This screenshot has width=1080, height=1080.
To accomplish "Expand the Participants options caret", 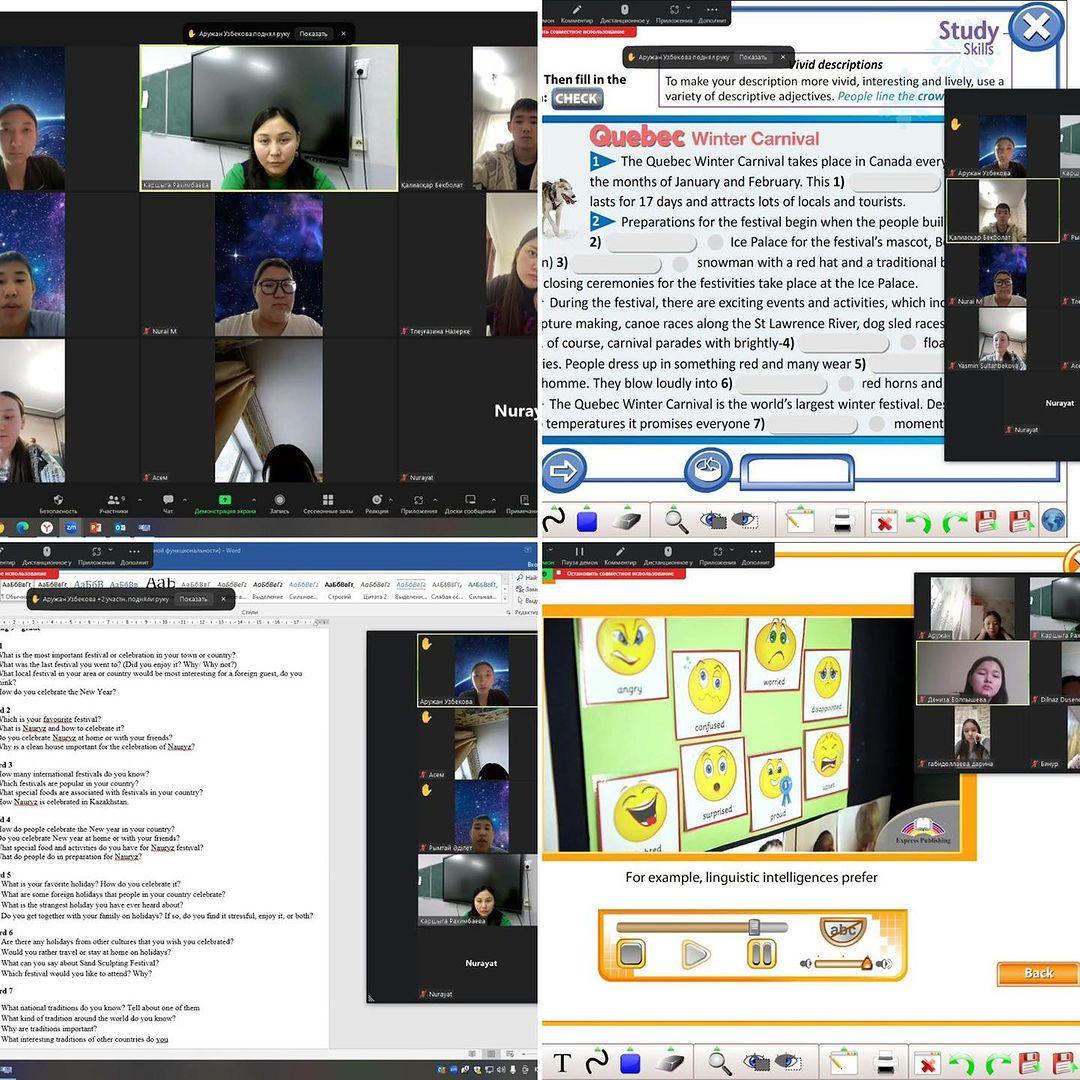I will [x=141, y=499].
